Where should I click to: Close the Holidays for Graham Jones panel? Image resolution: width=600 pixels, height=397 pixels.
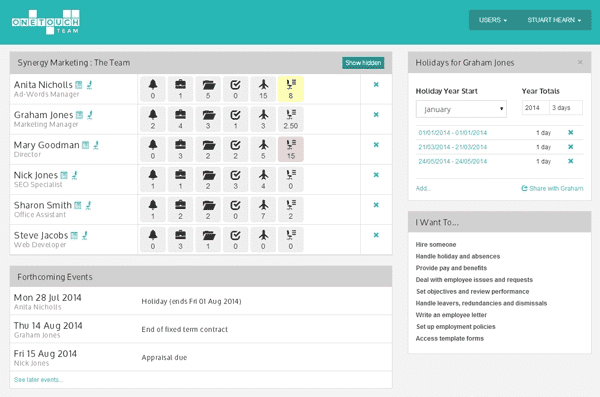[x=580, y=62]
